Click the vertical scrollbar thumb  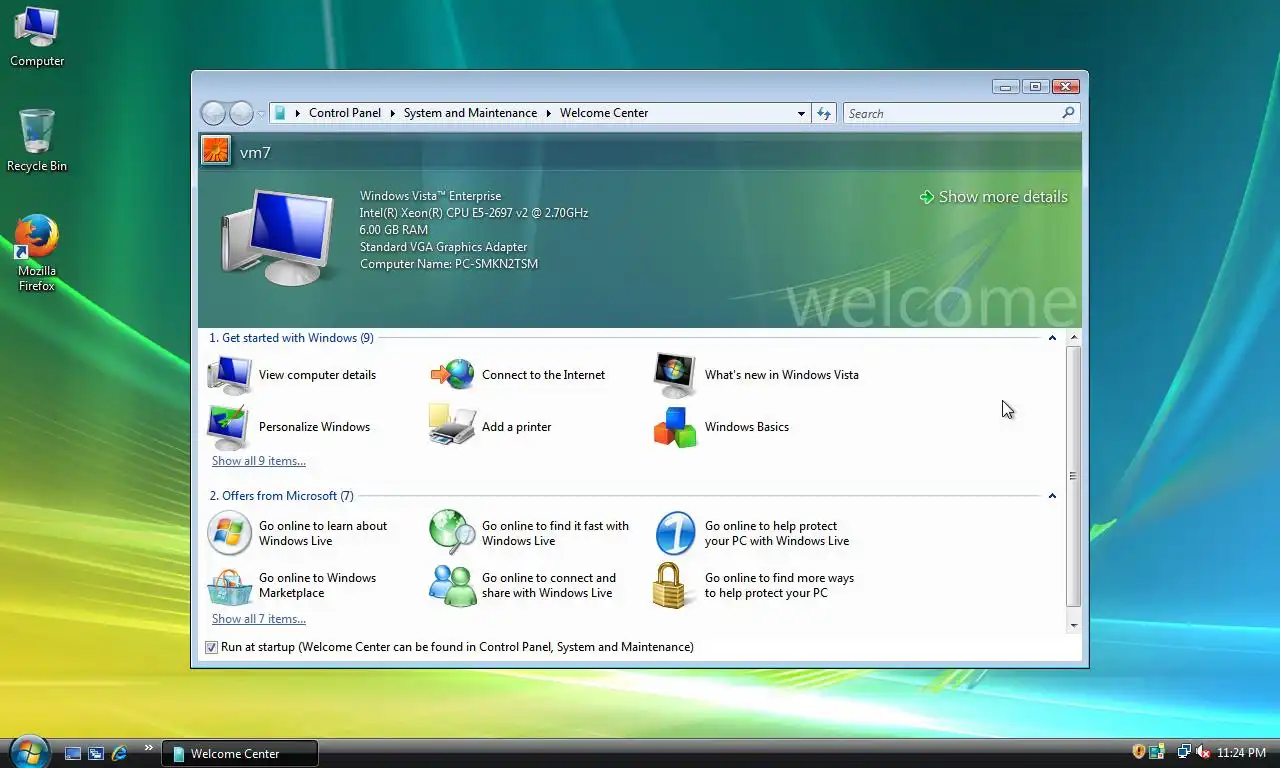(1074, 476)
